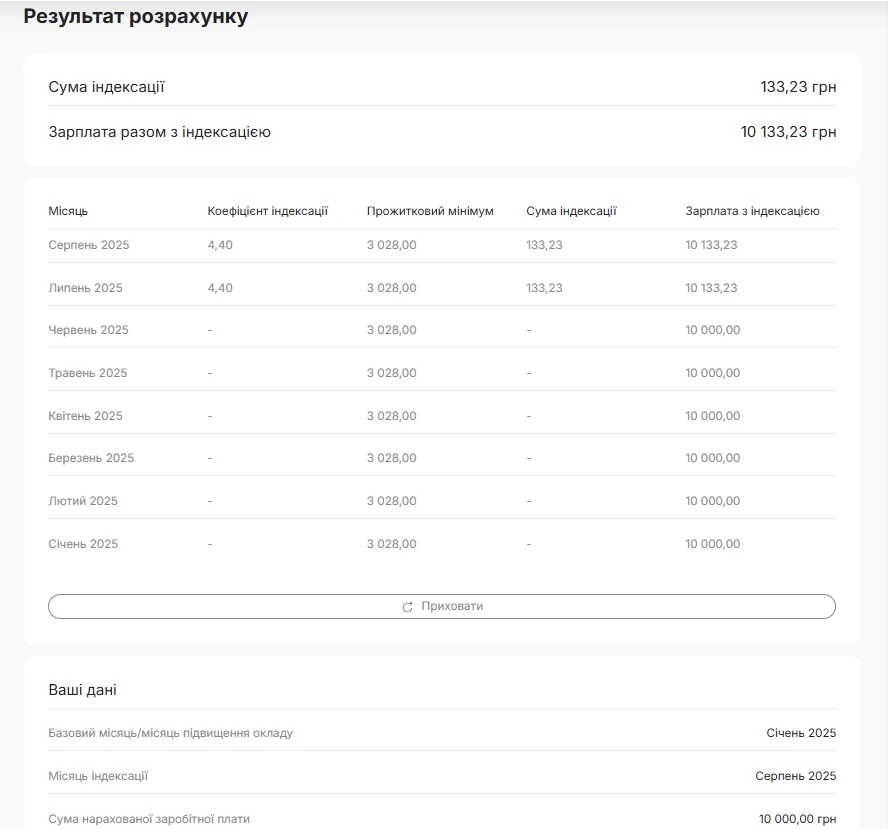Click the Квітень 2025 month cell
Screen dimensions: 888x829
tap(85, 416)
